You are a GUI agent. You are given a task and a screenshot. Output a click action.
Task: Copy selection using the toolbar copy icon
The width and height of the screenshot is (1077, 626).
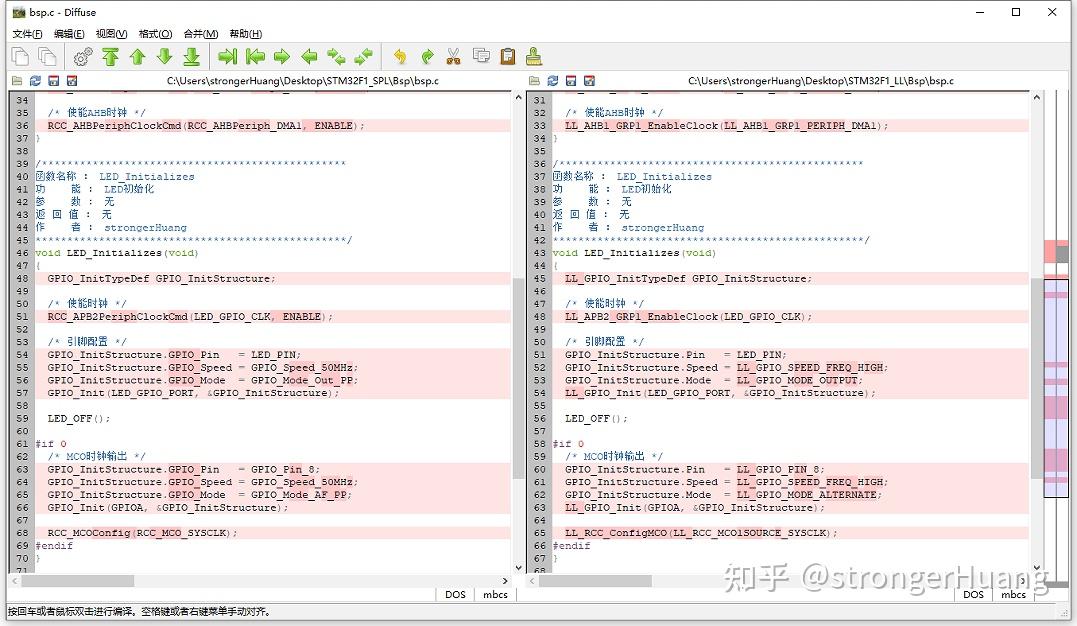tap(481, 56)
